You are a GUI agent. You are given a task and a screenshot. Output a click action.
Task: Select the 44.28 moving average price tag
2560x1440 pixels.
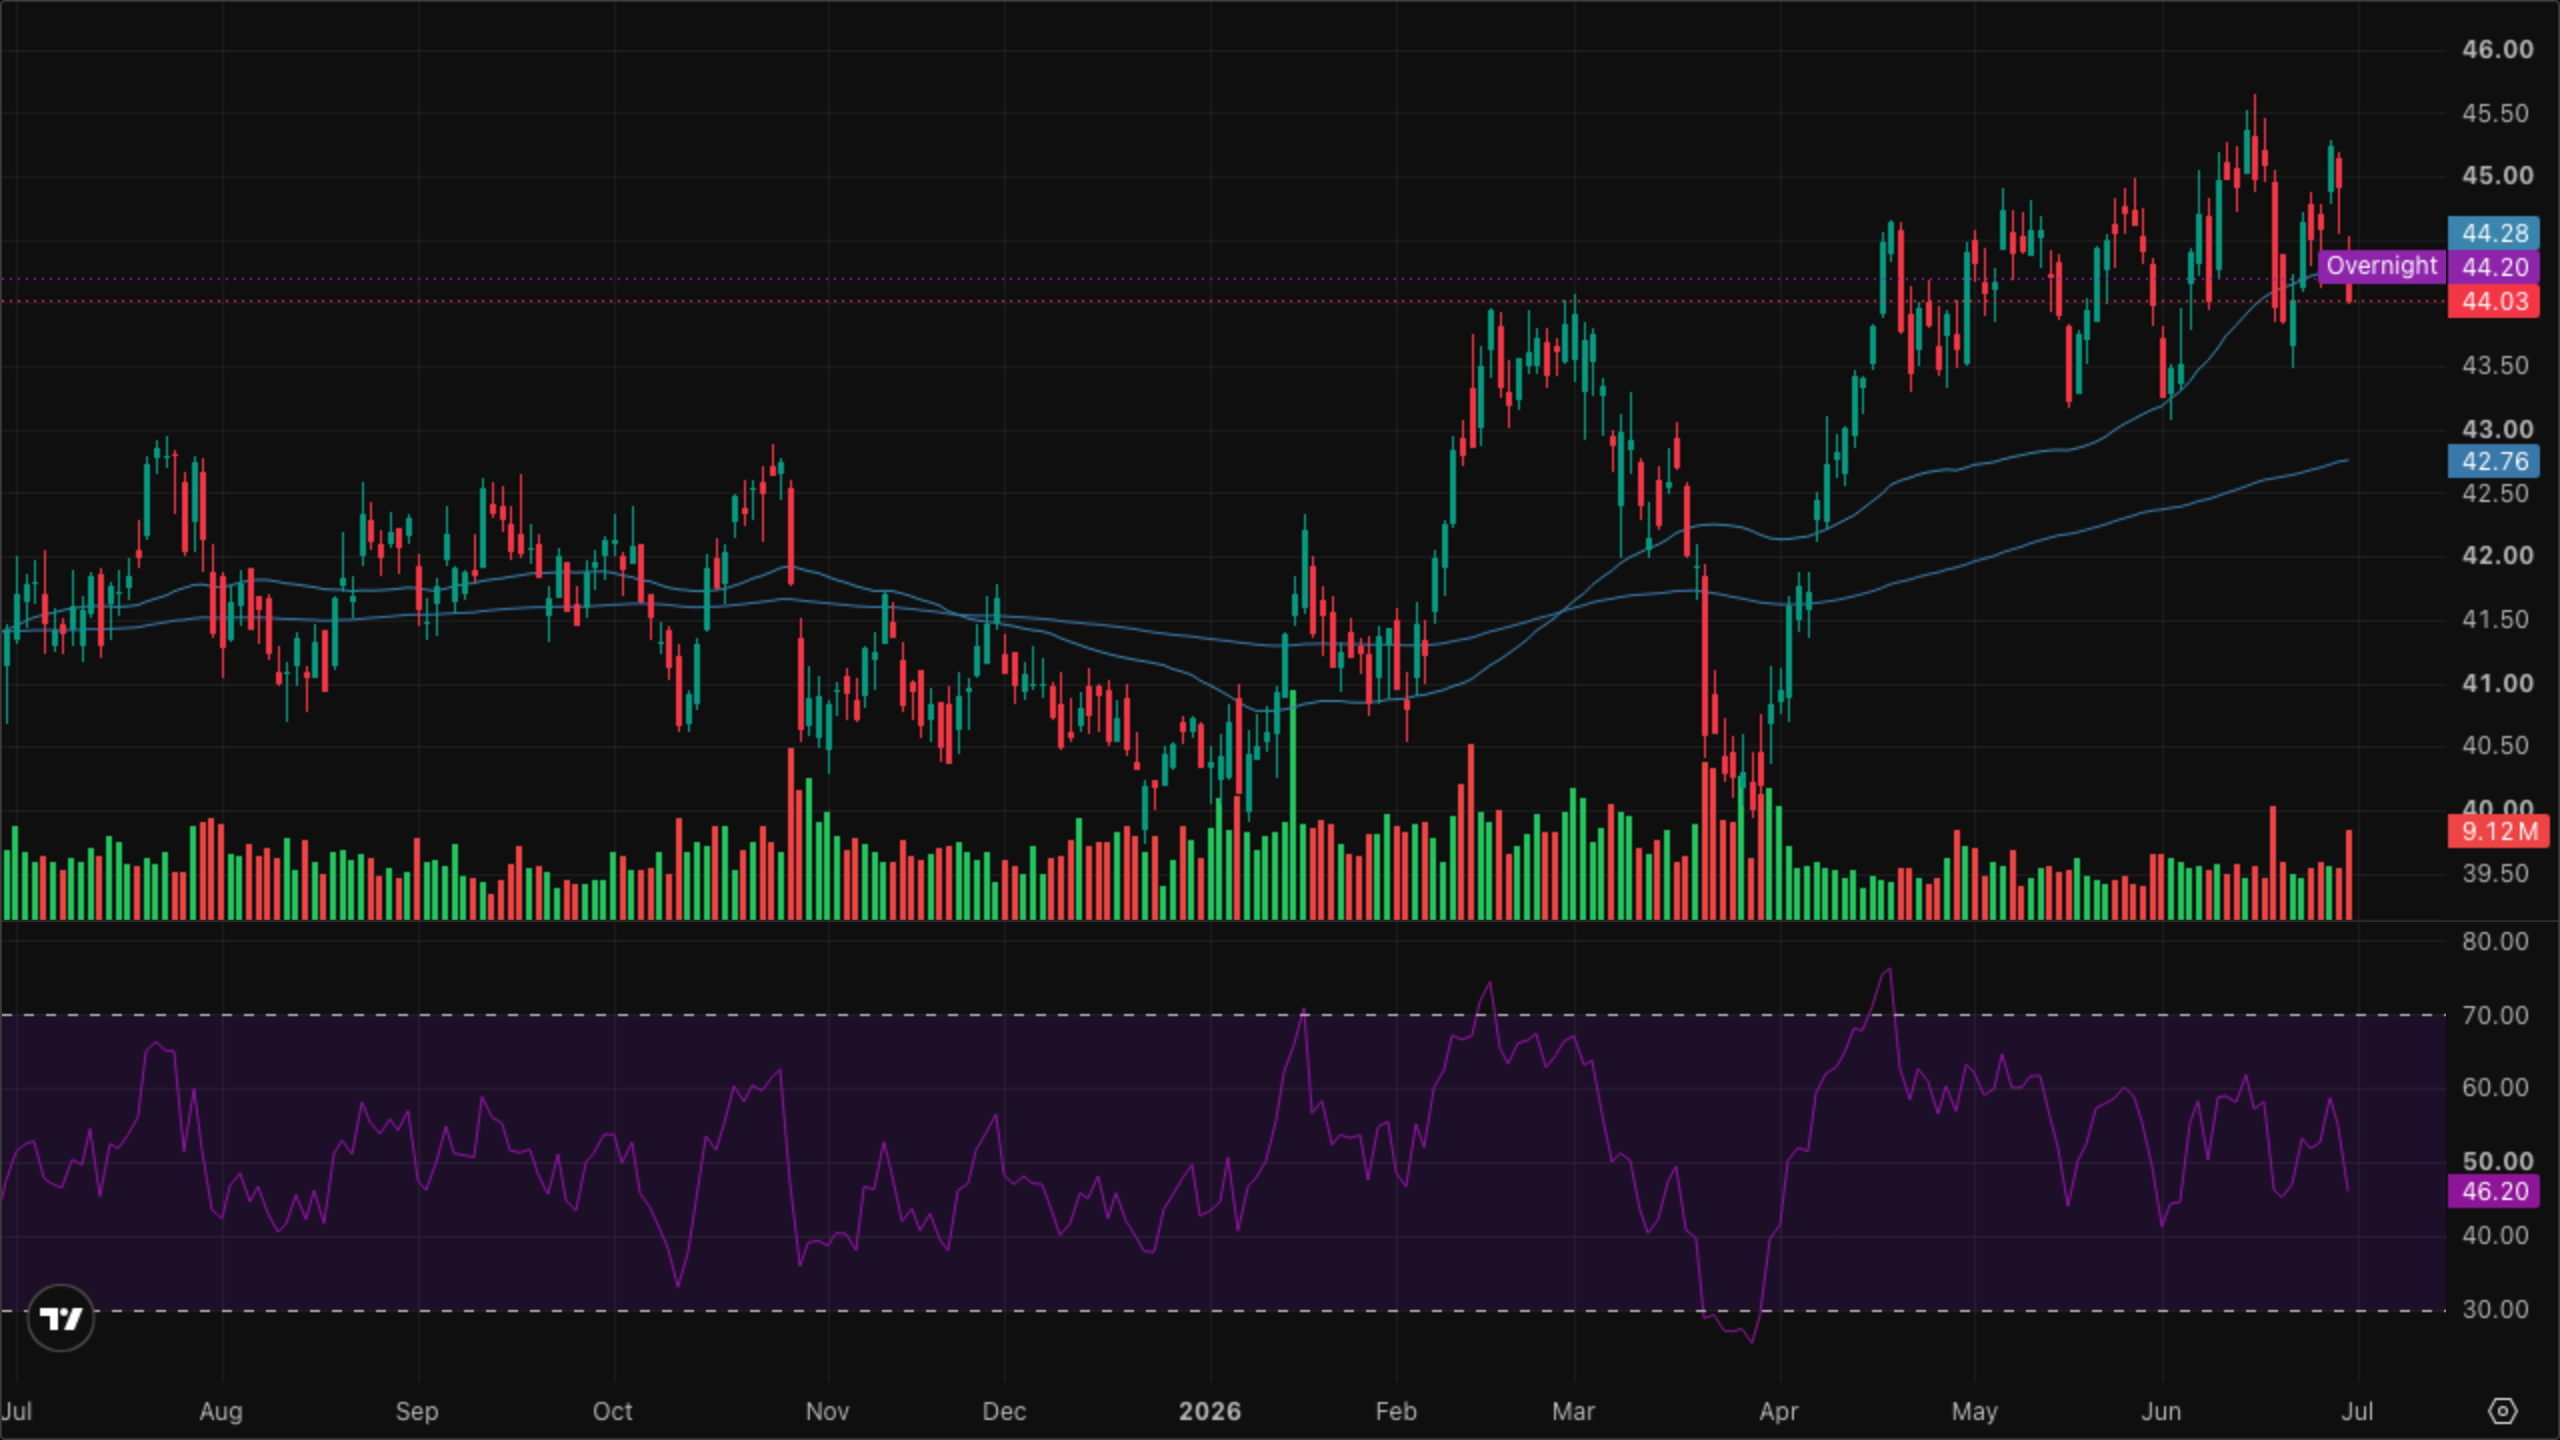2493,233
